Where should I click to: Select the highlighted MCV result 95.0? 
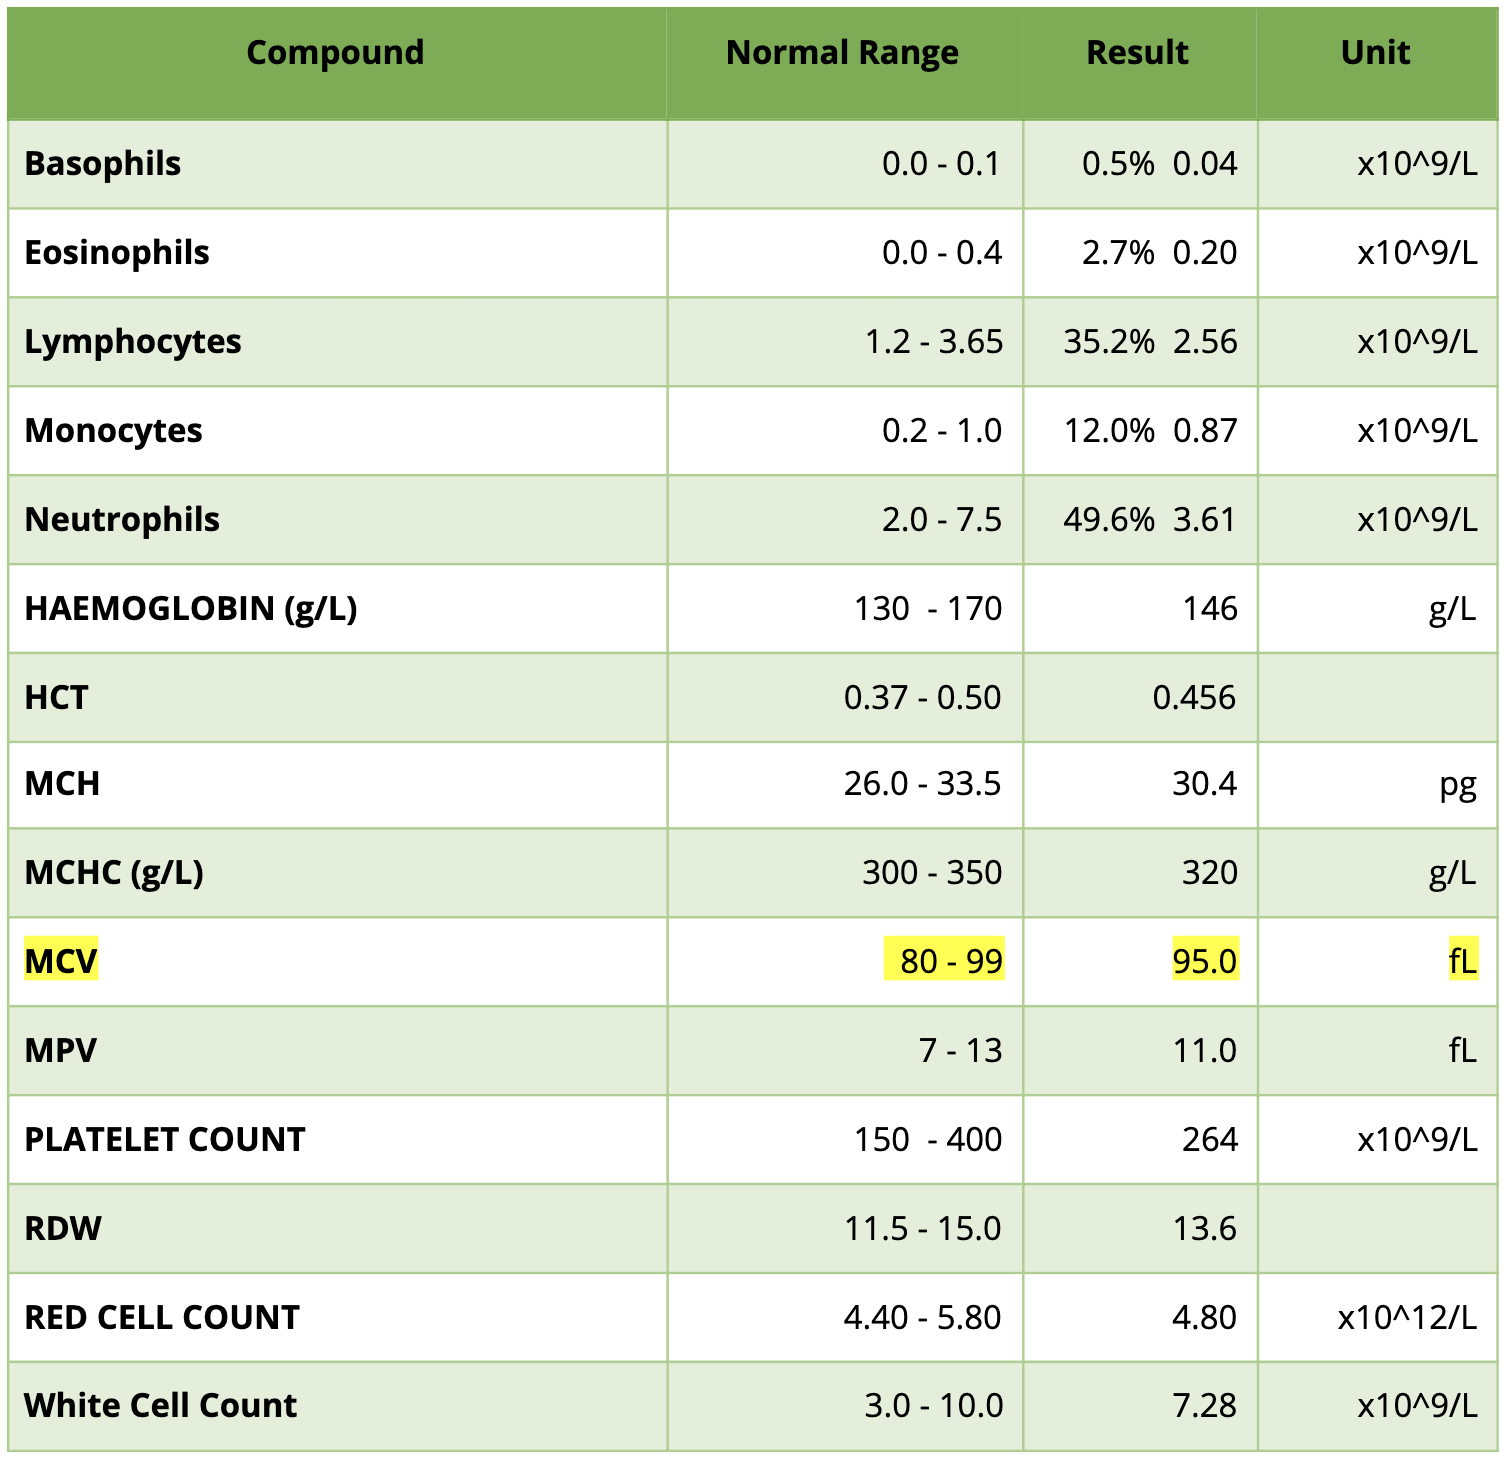[x=1204, y=961]
